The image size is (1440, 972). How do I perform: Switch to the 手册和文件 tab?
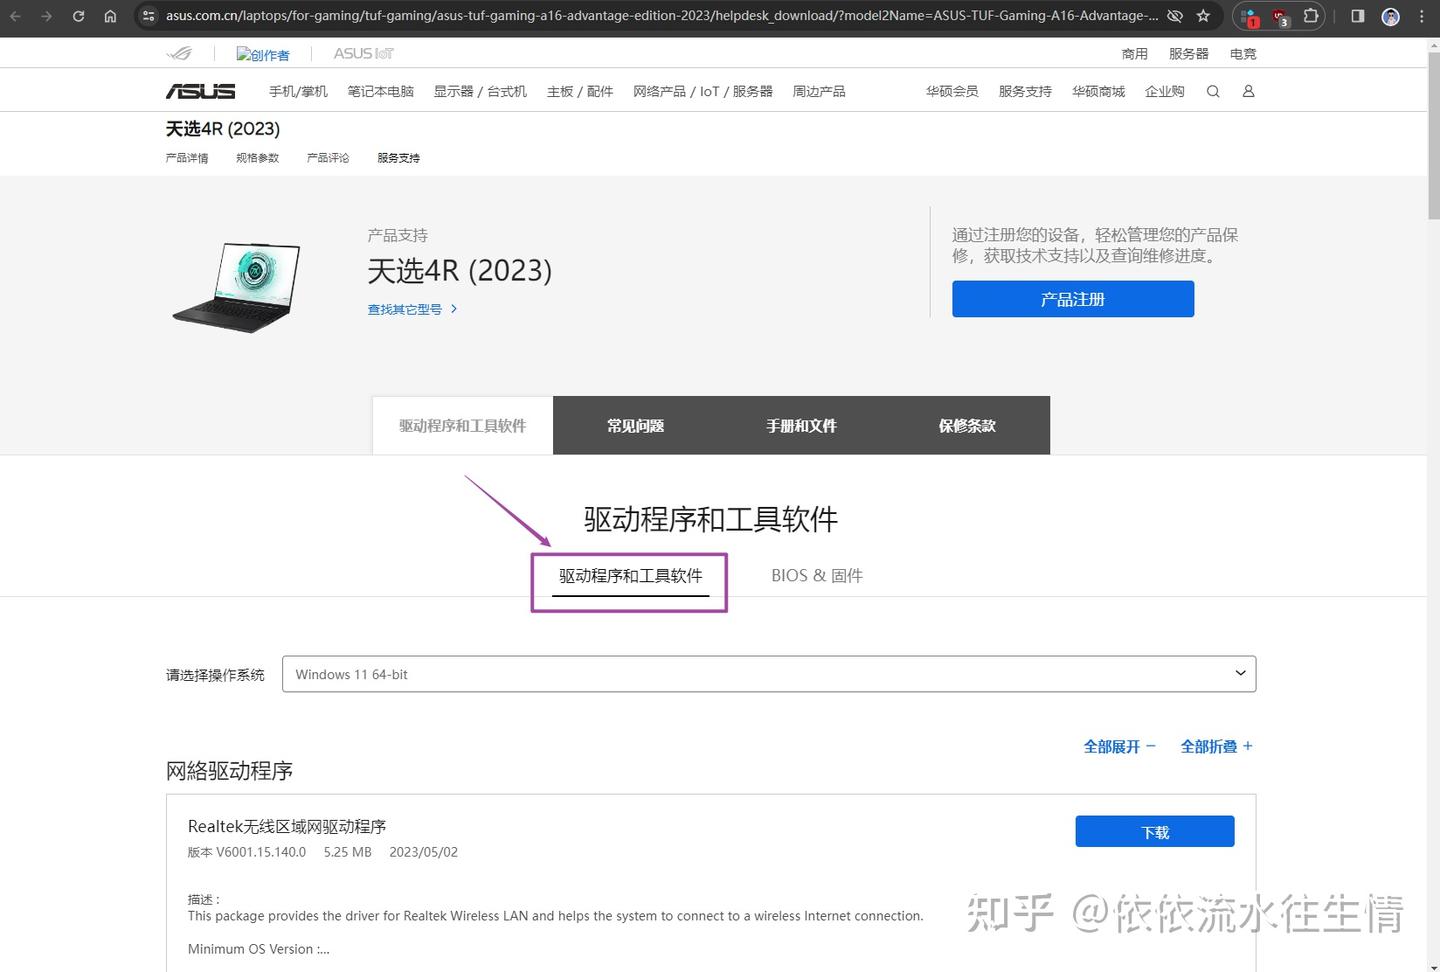pos(802,425)
